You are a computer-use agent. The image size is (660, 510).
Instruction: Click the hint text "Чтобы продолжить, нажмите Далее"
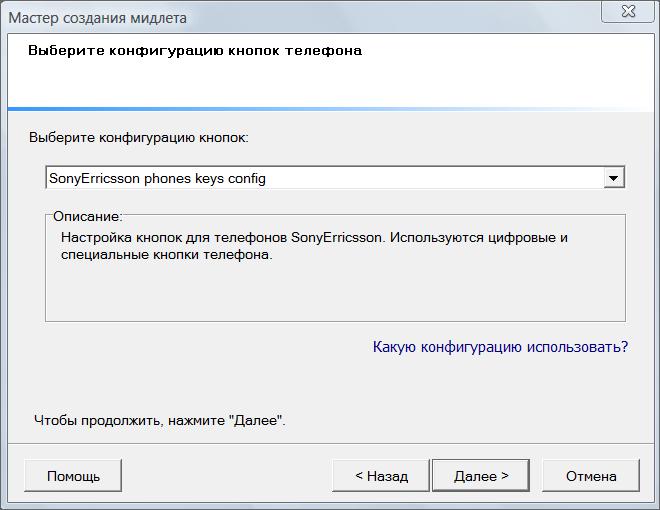[160, 421]
